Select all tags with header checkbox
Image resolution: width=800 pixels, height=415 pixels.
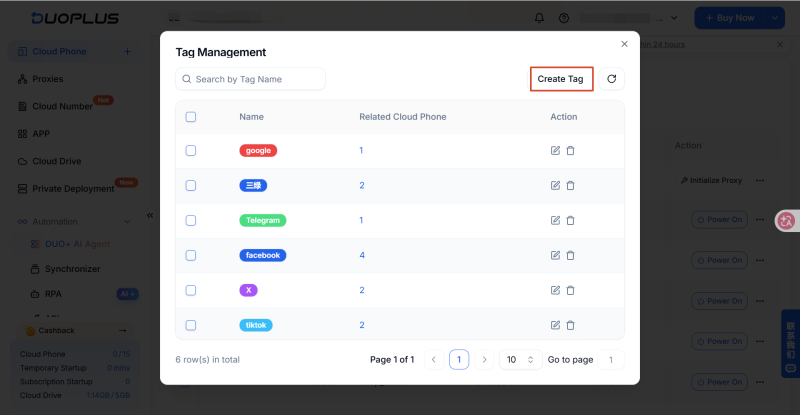coord(191,117)
